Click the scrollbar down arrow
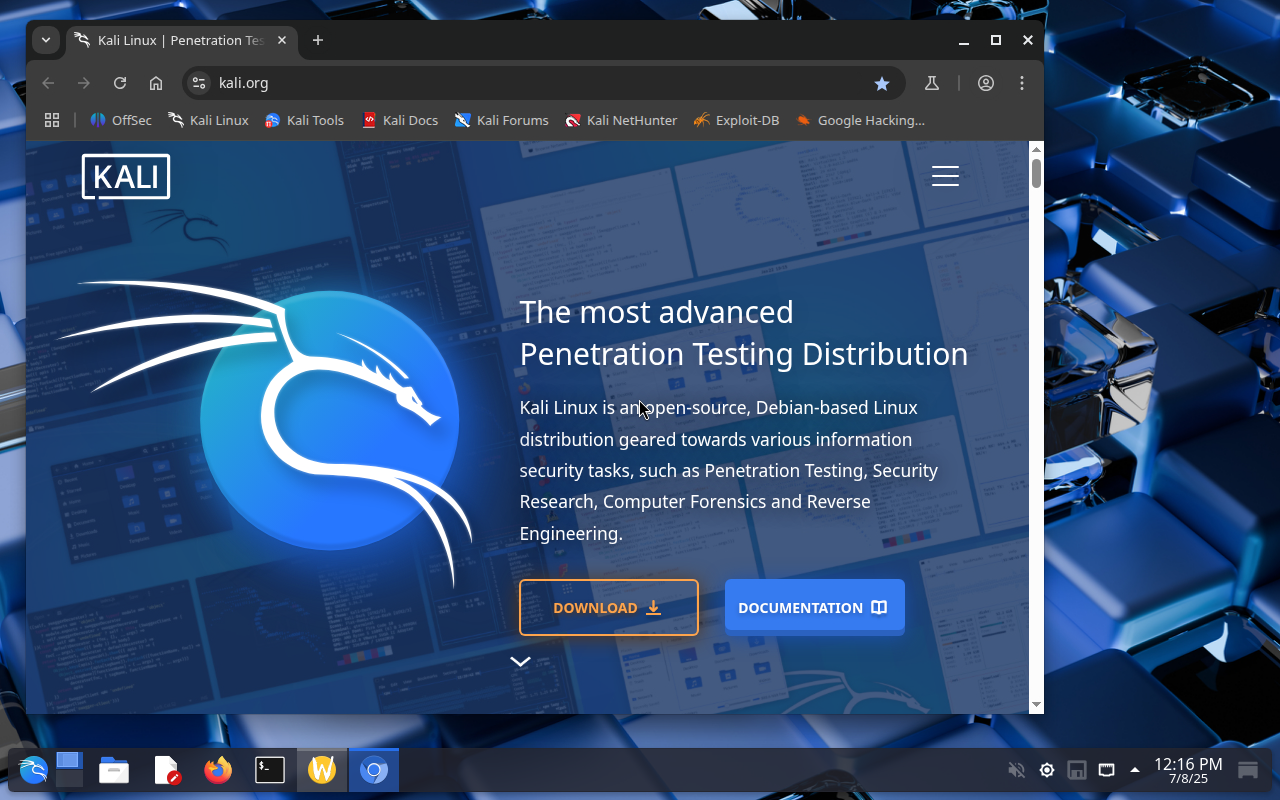The height and width of the screenshot is (800, 1280). [1036, 706]
